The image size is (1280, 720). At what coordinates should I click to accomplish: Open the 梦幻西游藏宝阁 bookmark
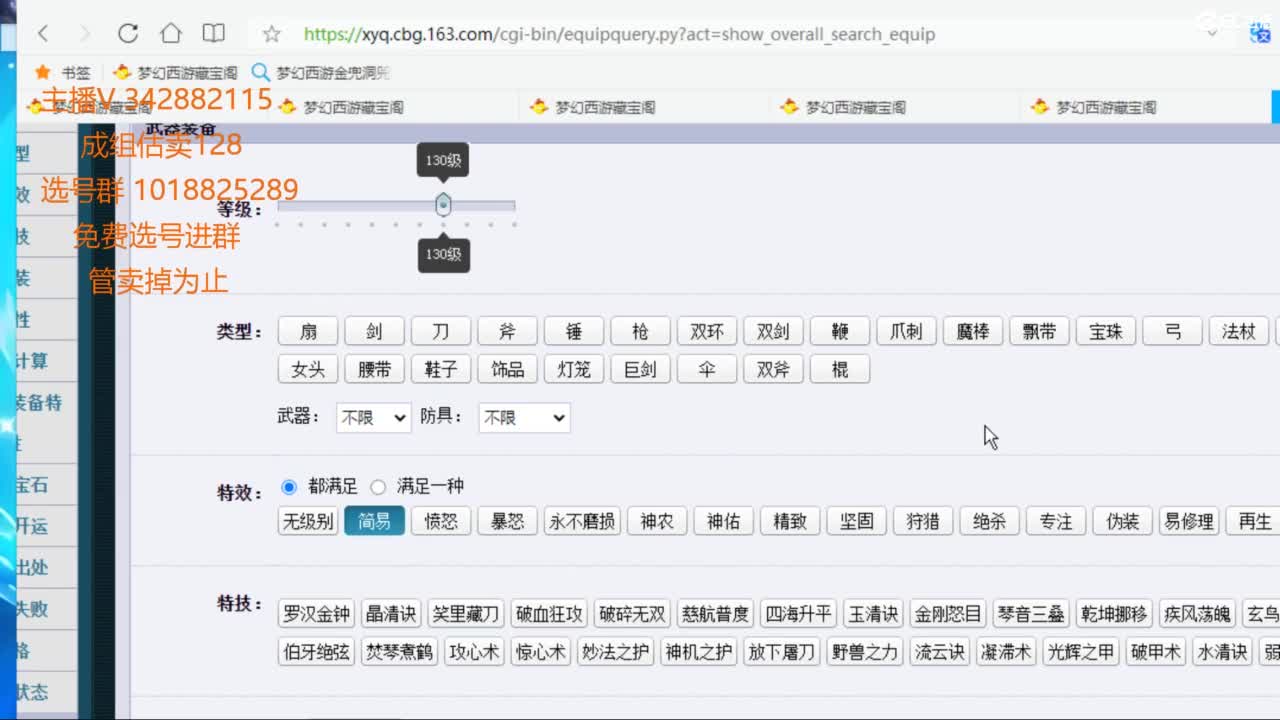(x=175, y=72)
